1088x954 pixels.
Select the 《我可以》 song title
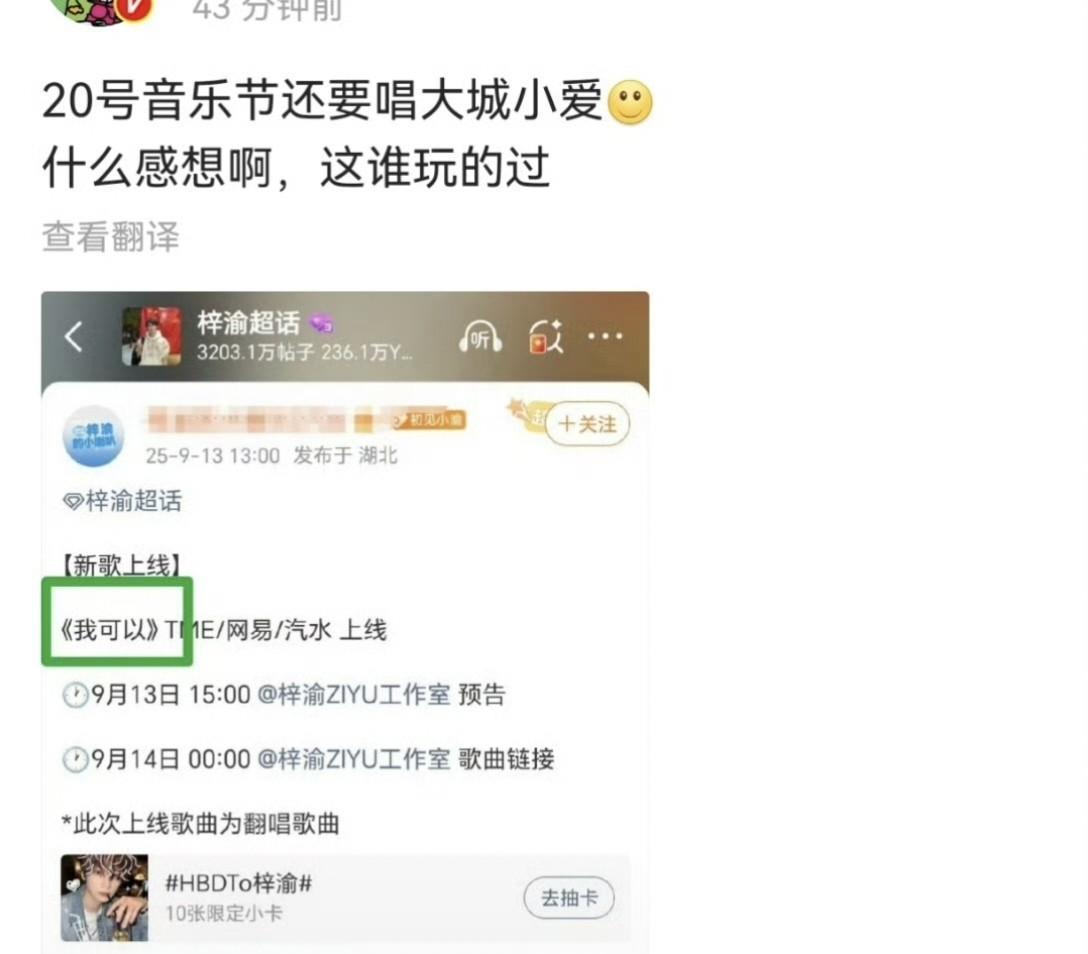pos(110,630)
